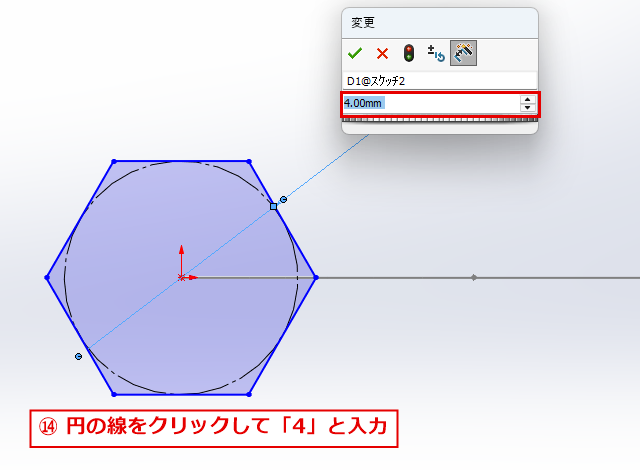Select the bottom-left vertex of the hexagon
The width and height of the screenshot is (640, 470).
point(114,394)
